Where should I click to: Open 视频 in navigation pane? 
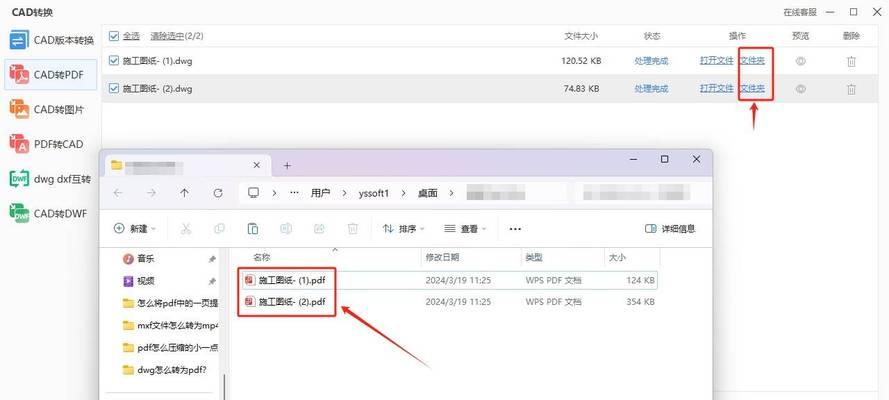point(138,281)
